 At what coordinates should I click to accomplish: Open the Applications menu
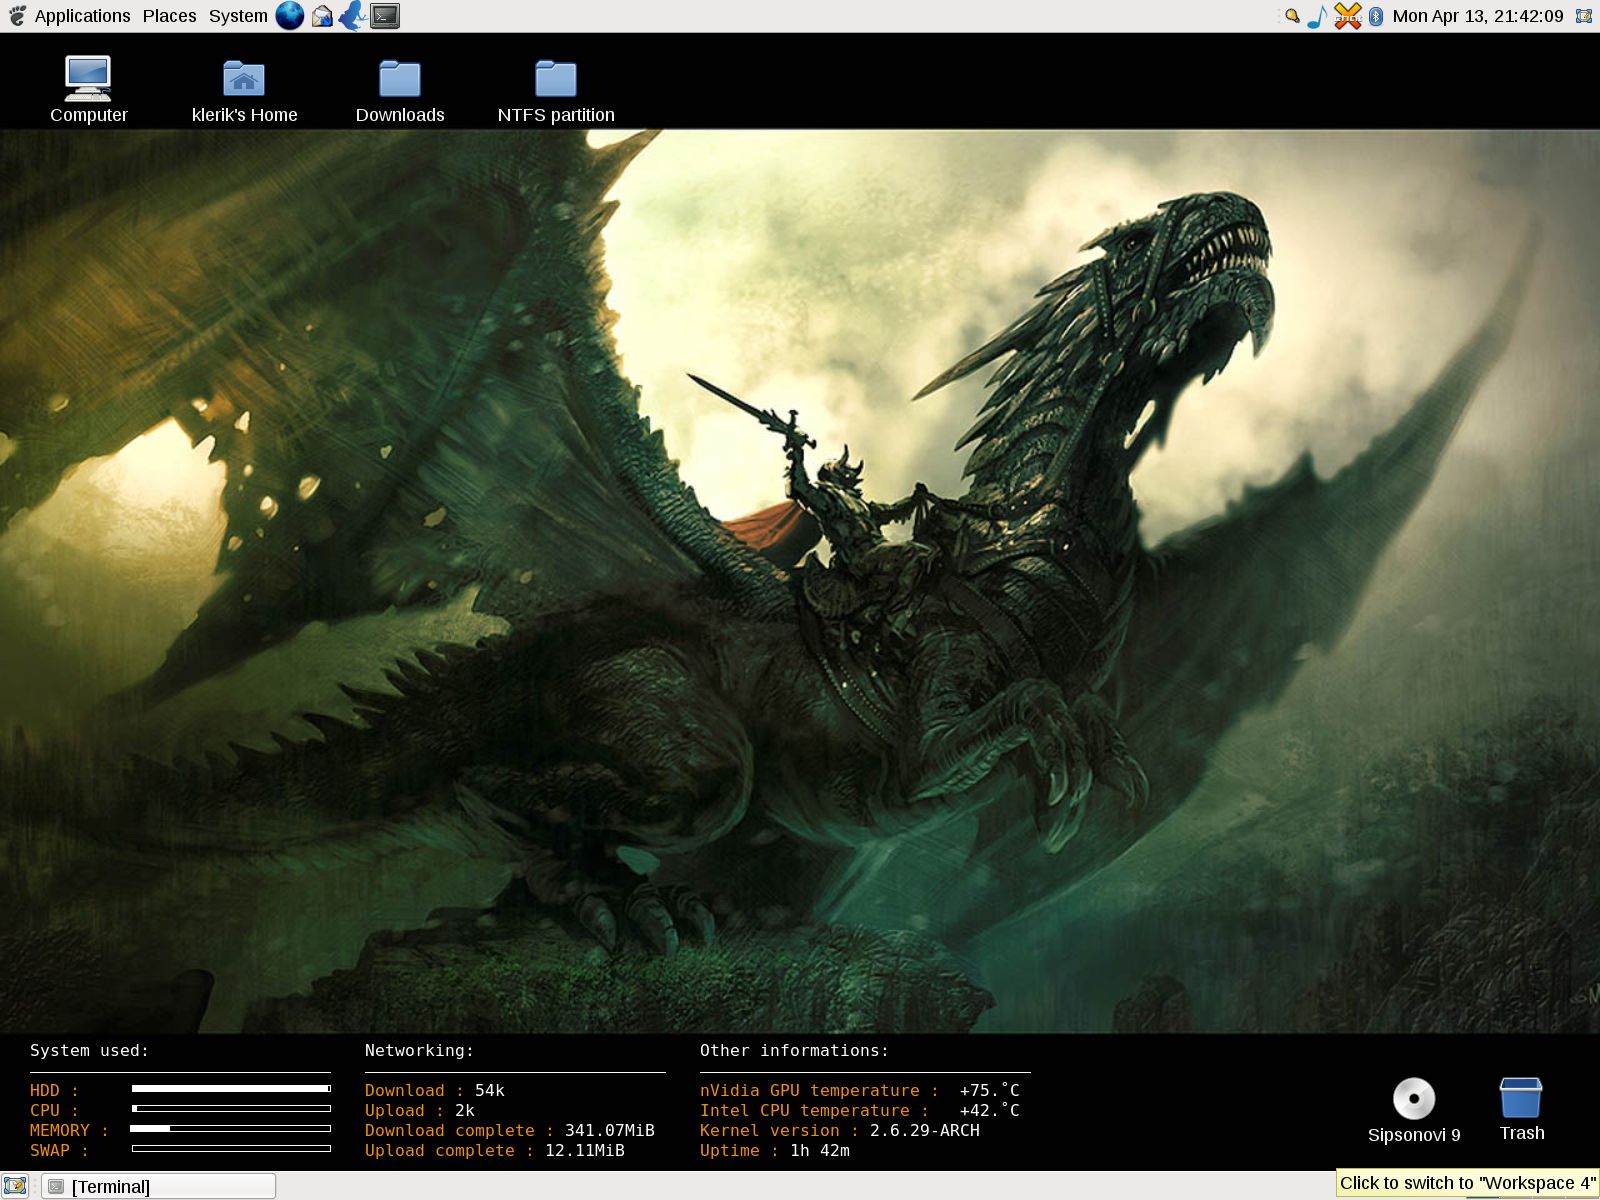82,16
